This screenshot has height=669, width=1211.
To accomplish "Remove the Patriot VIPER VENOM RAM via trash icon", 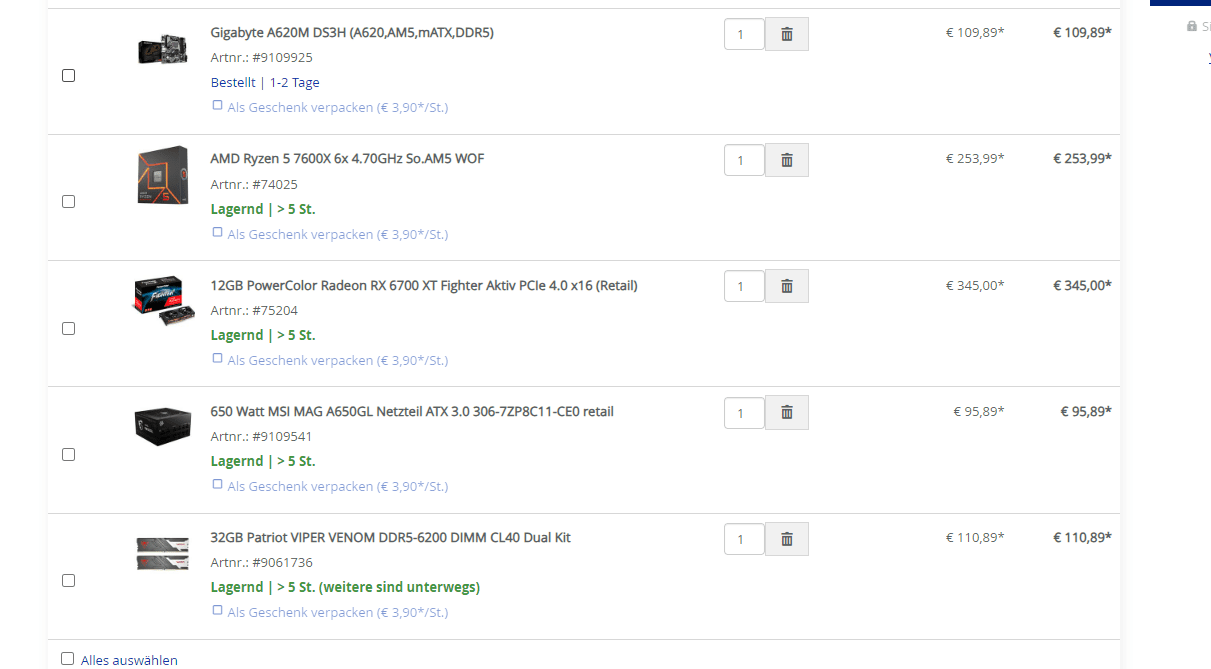I will point(787,538).
